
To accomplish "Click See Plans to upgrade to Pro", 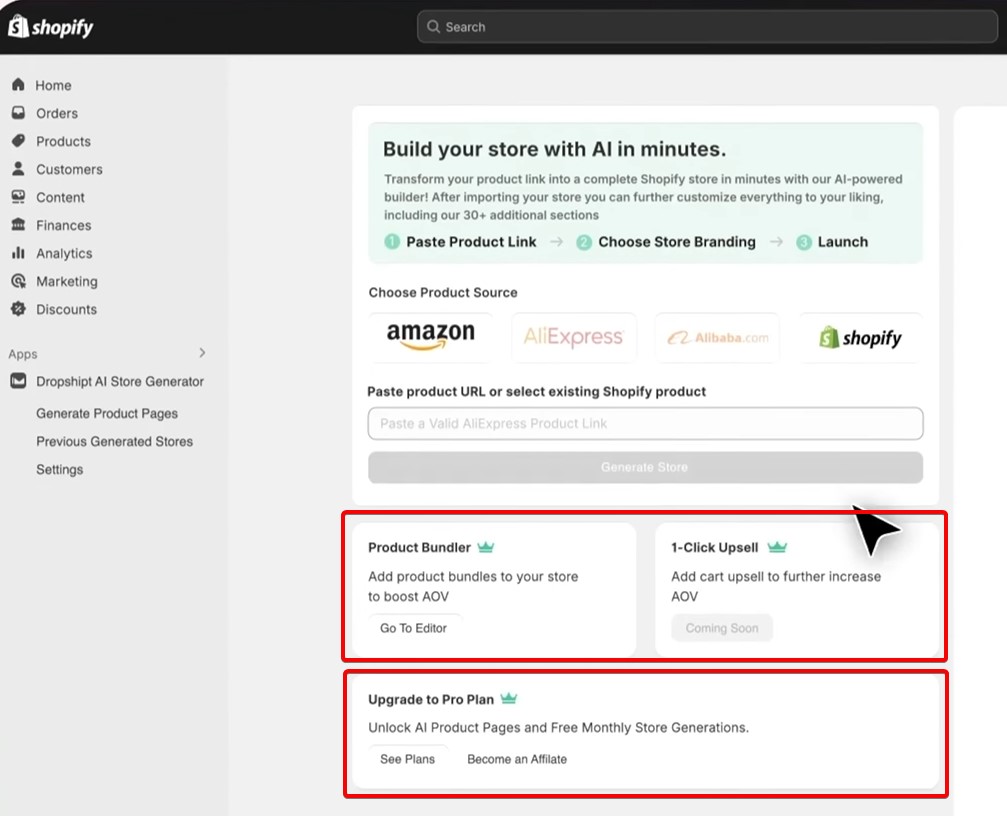I will click(408, 759).
